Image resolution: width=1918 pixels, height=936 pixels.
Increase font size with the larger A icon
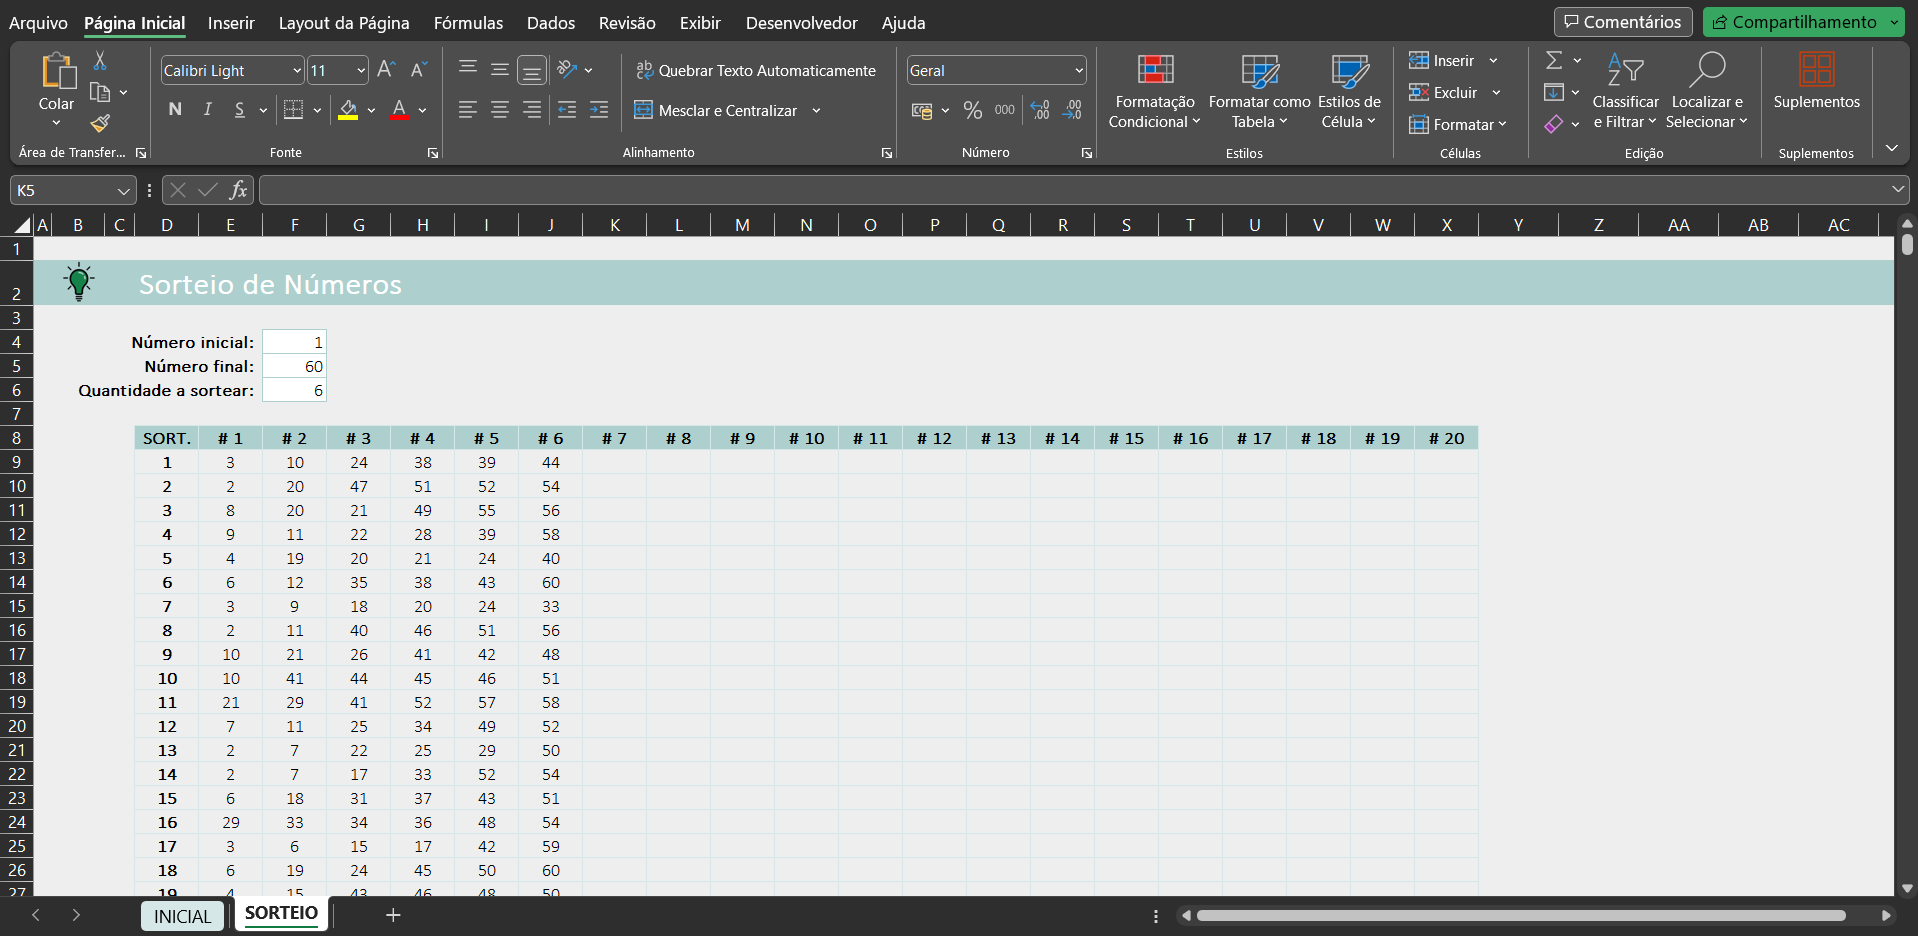point(386,70)
